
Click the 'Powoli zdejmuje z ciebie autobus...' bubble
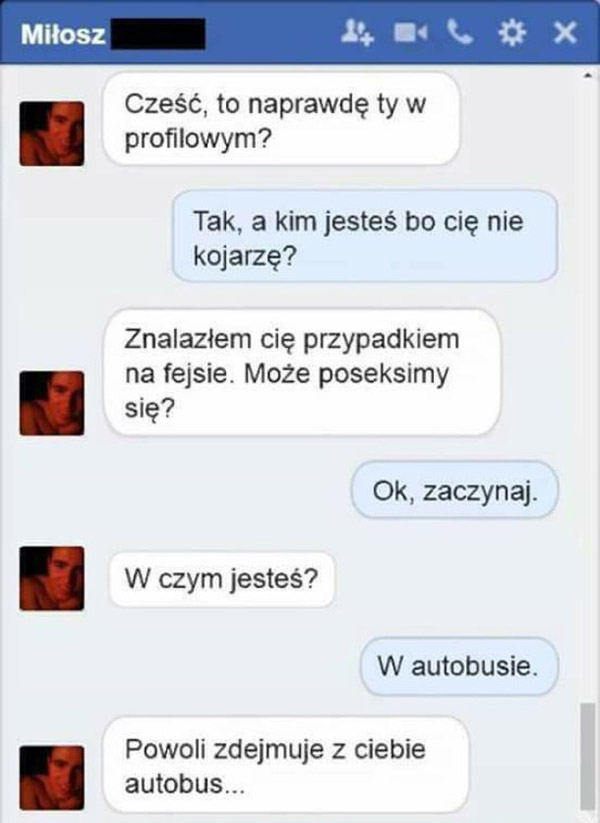tap(286, 765)
